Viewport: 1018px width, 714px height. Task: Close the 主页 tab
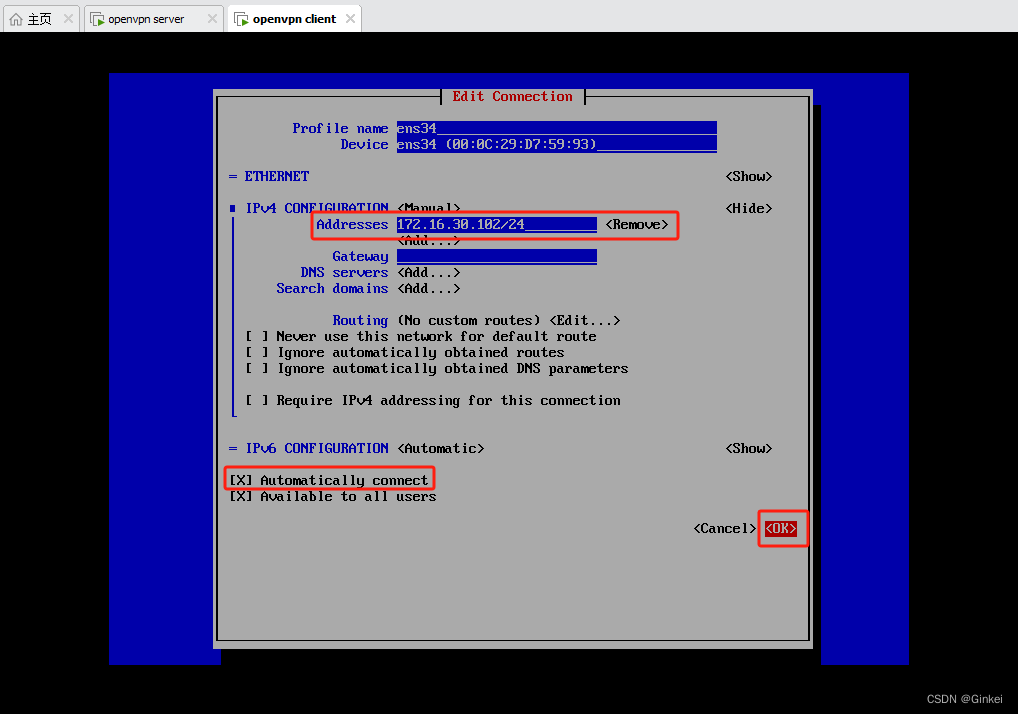(68, 19)
